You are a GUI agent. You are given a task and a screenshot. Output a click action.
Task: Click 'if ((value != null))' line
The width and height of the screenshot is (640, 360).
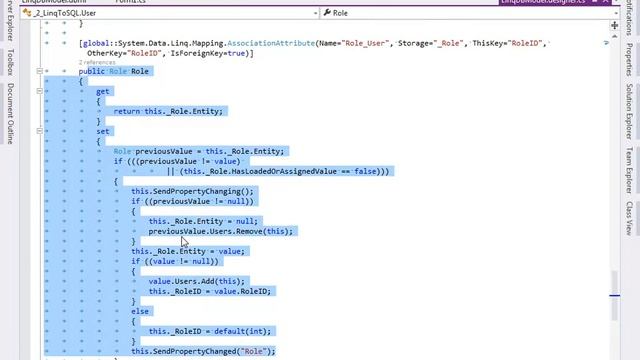point(174,262)
